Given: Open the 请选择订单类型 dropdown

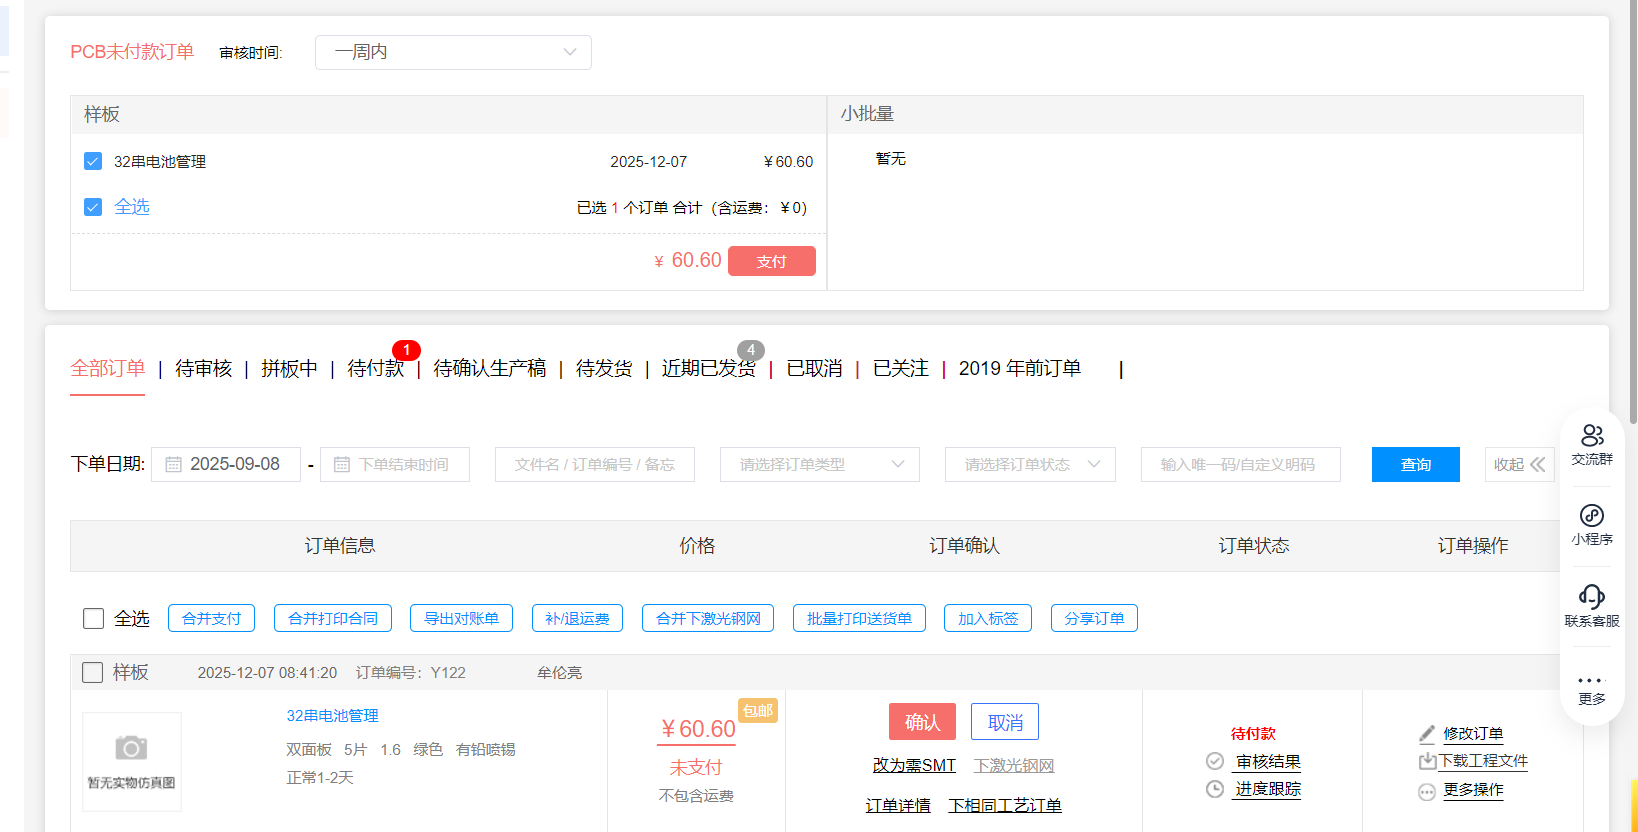Looking at the screenshot, I should pos(819,465).
